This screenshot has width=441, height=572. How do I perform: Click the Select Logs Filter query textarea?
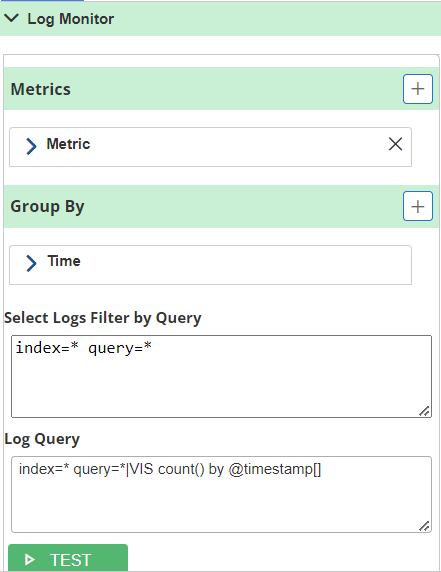(x=221, y=376)
